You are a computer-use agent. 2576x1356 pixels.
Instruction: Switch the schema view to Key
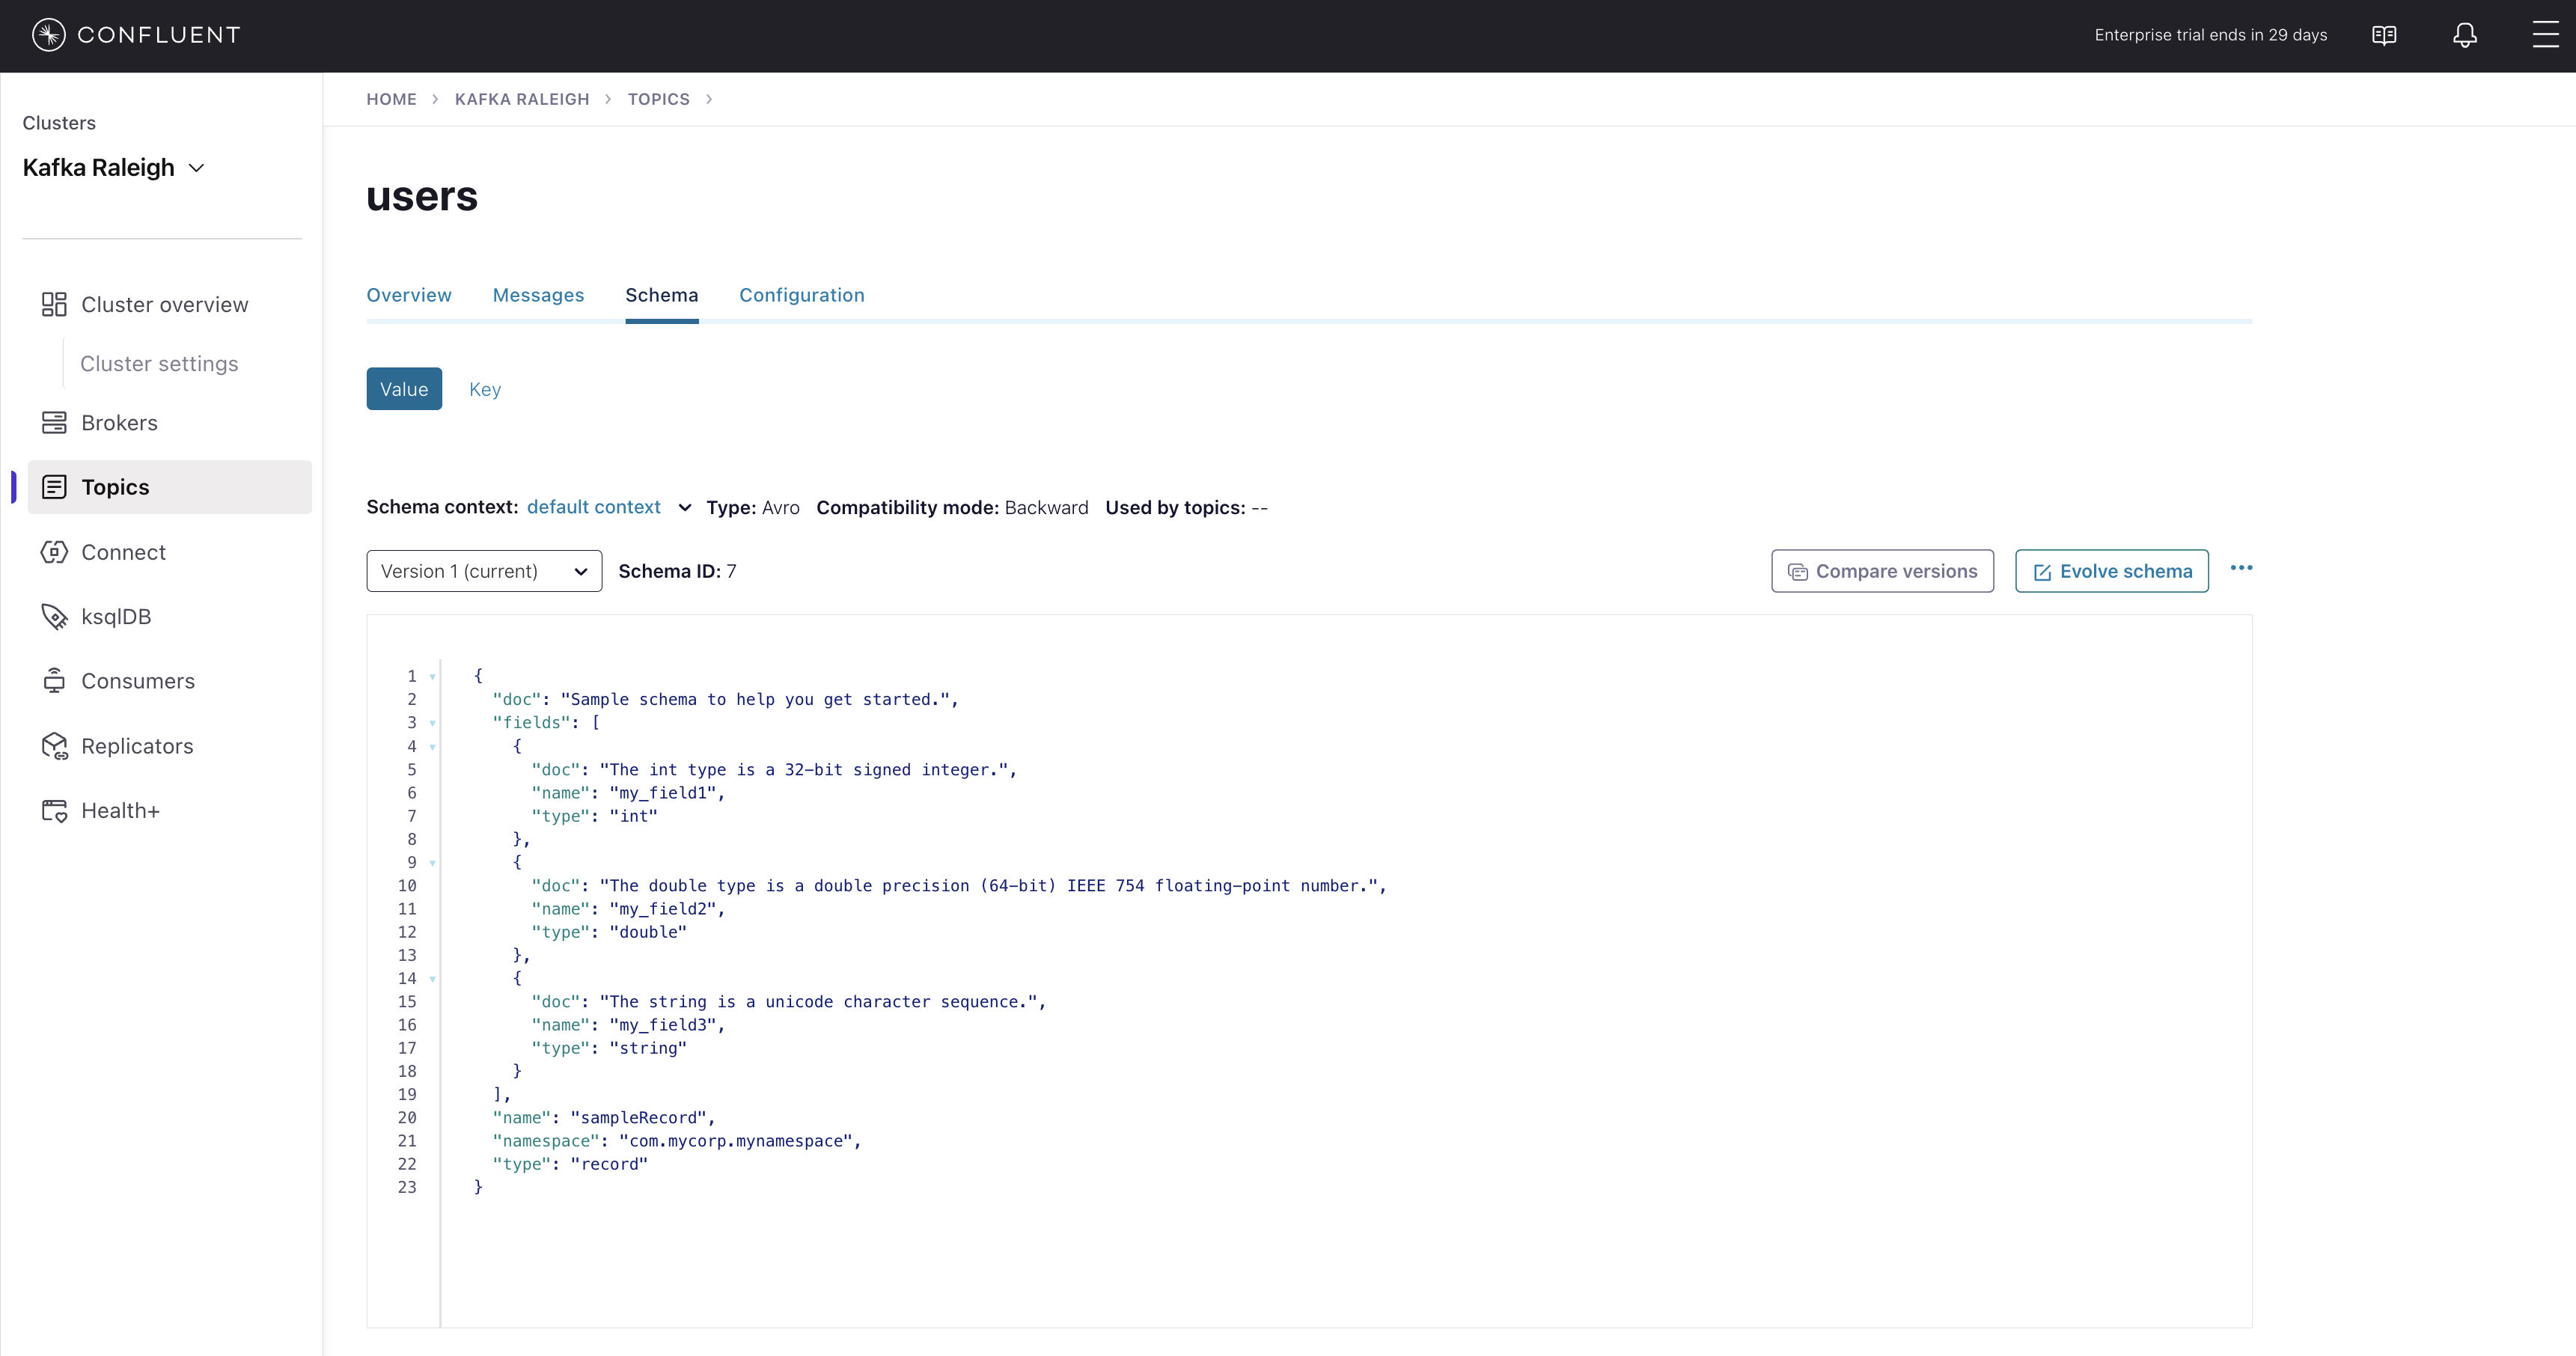[x=485, y=389]
